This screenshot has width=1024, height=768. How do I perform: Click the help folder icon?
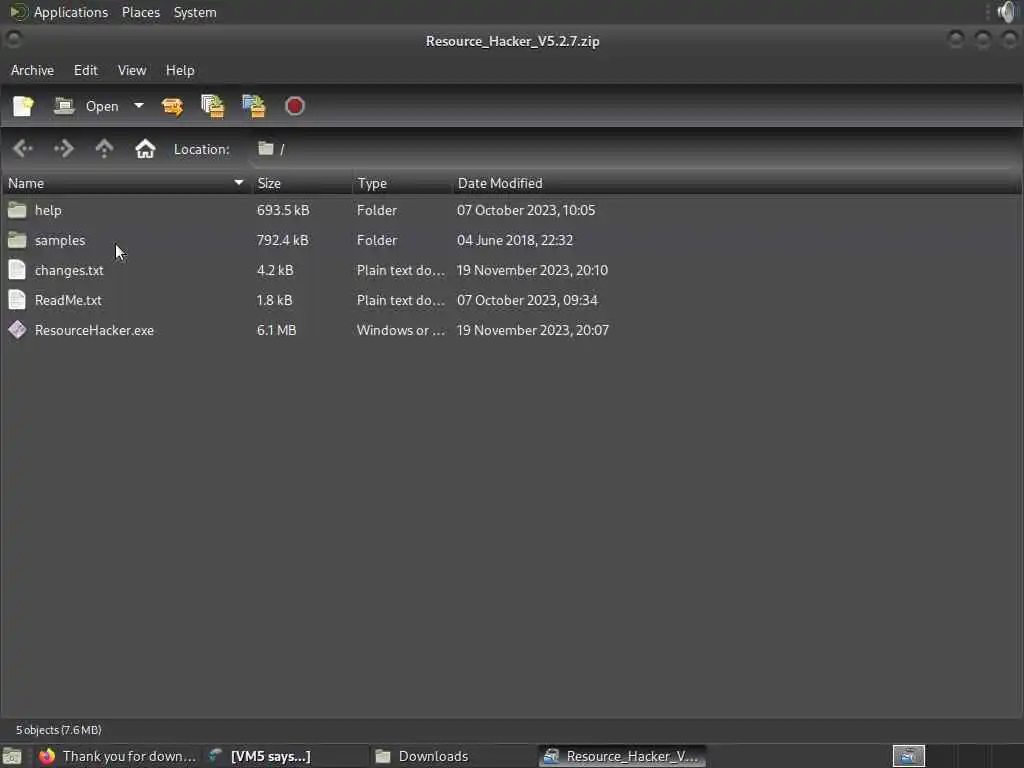17,210
